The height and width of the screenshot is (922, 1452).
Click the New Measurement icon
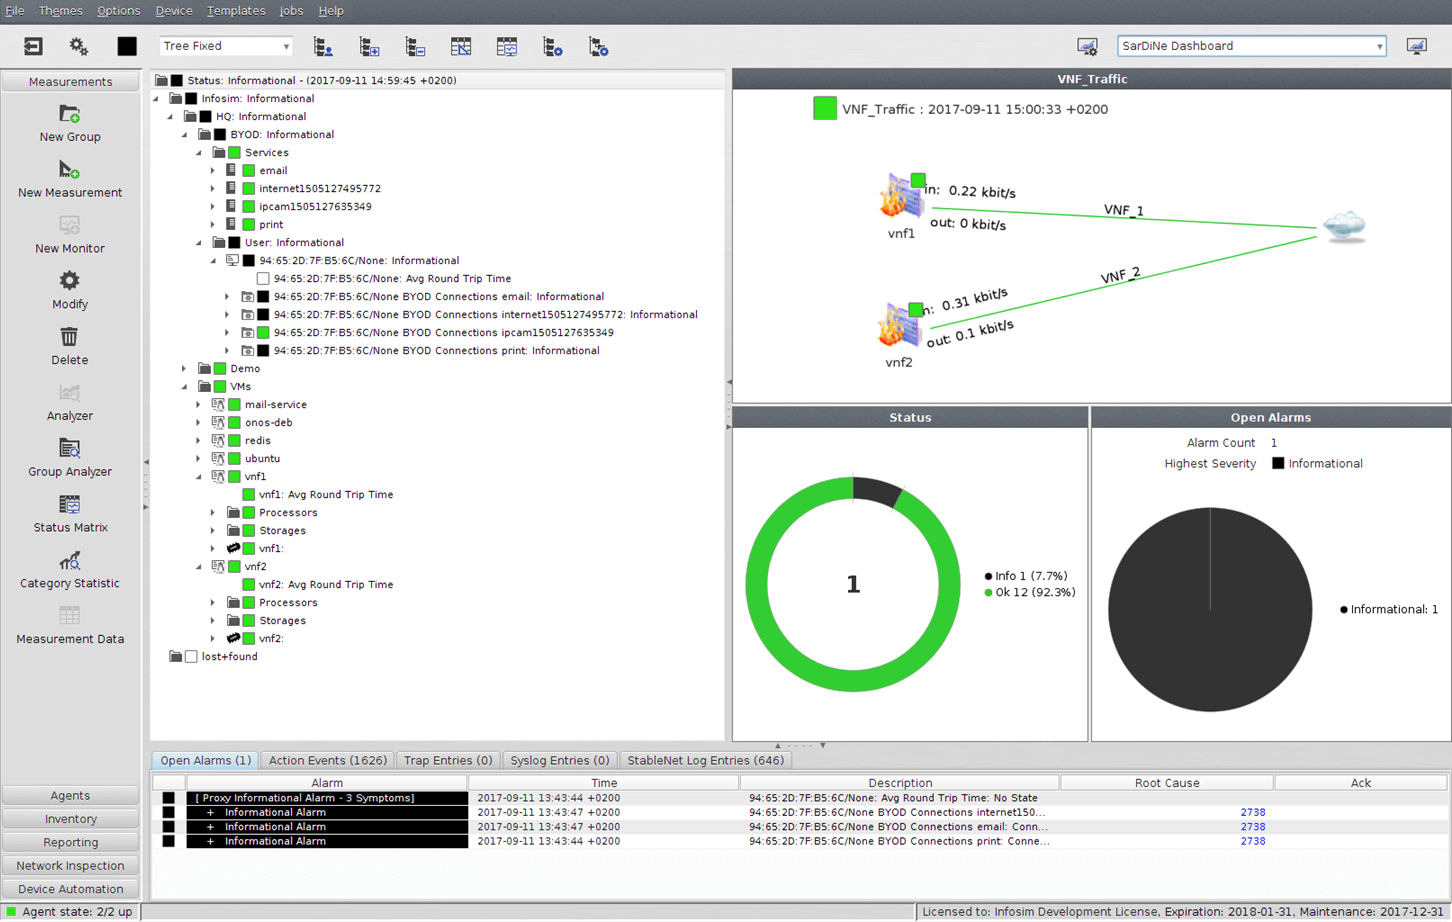pyautogui.click(x=69, y=170)
